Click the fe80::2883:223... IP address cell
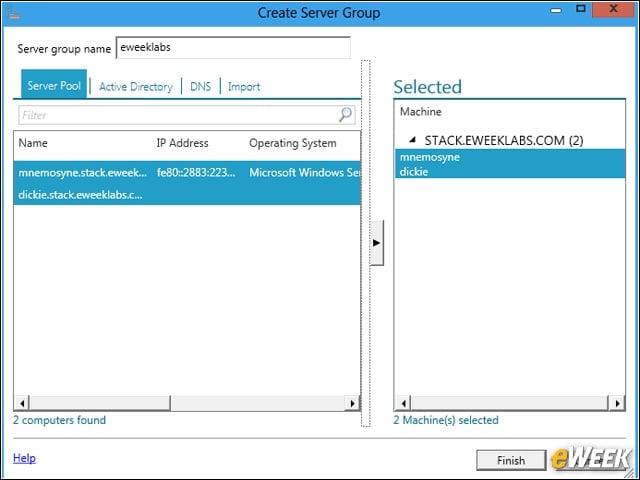The height and width of the screenshot is (480, 640). tap(196, 173)
